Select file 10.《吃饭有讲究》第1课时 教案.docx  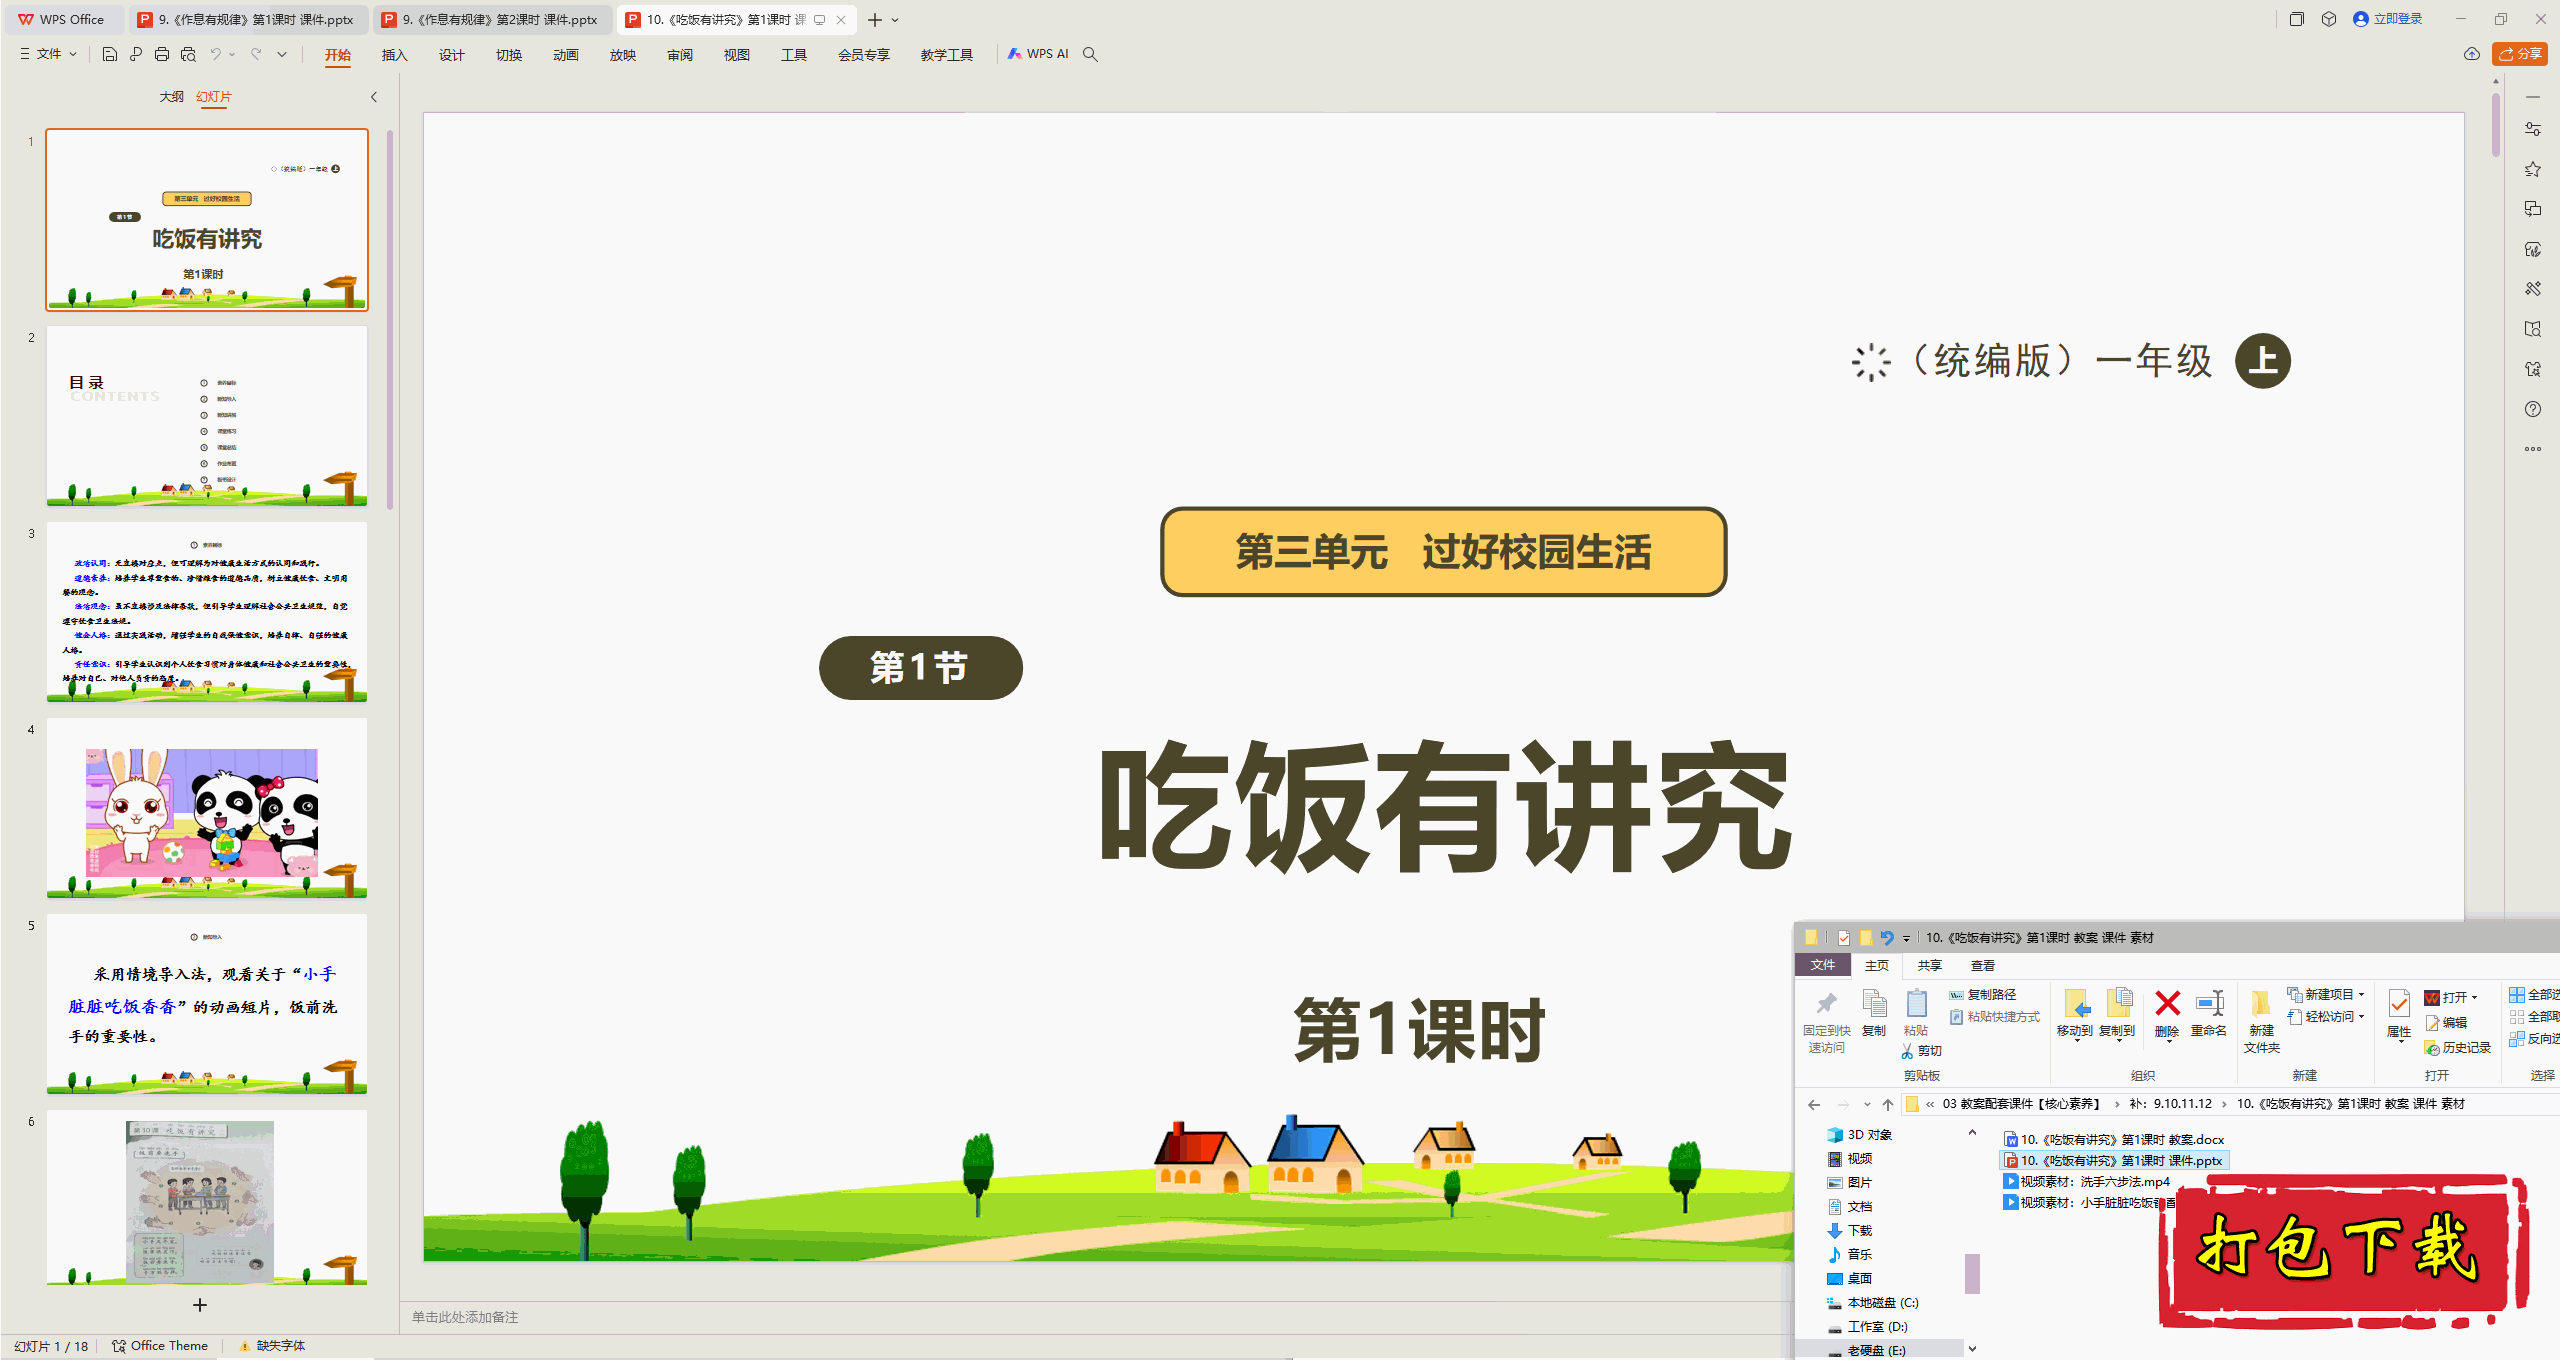(2114, 1140)
